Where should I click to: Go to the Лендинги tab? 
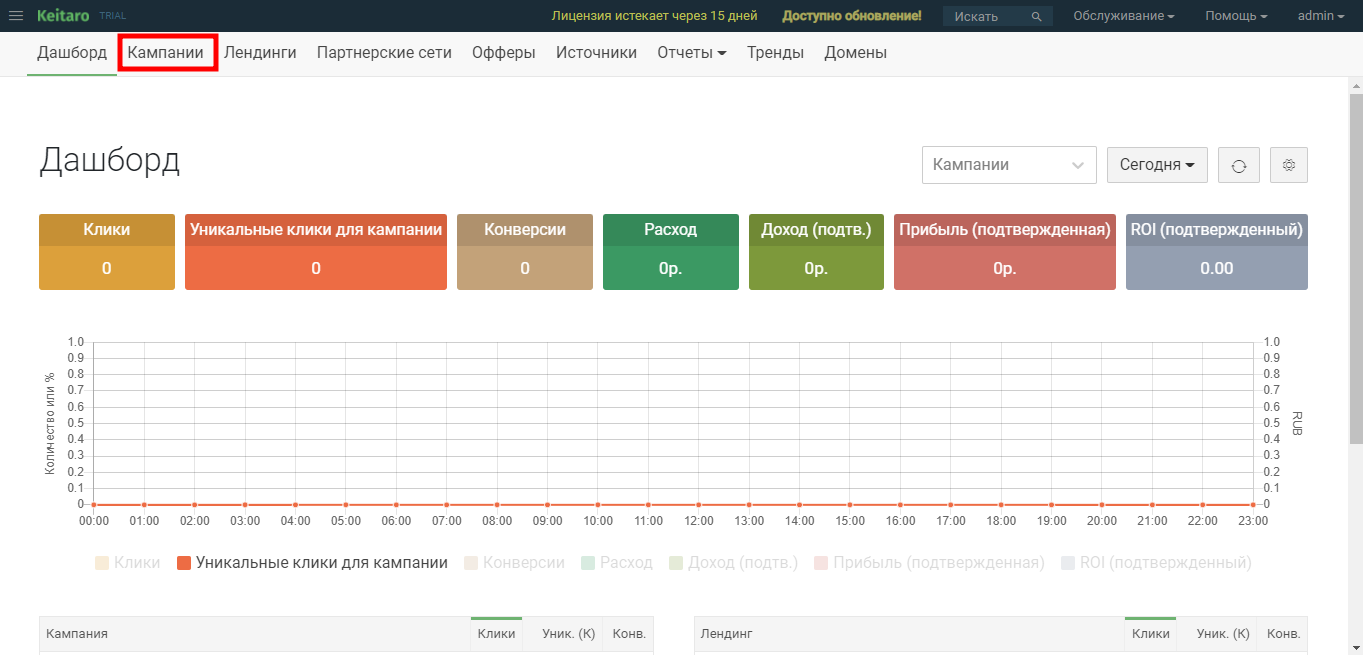coord(260,53)
